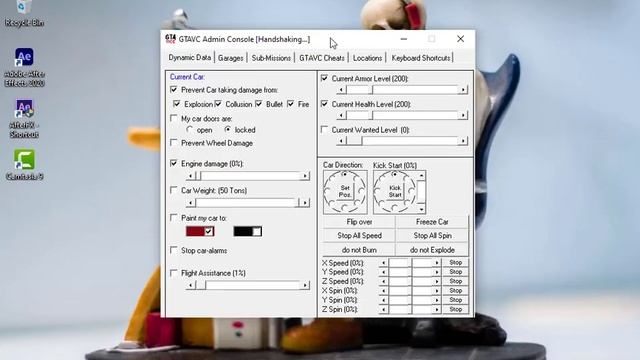The height and width of the screenshot is (360, 640).
Task: Open the Recycle Bin desktop icon
Action: (x=24, y=13)
